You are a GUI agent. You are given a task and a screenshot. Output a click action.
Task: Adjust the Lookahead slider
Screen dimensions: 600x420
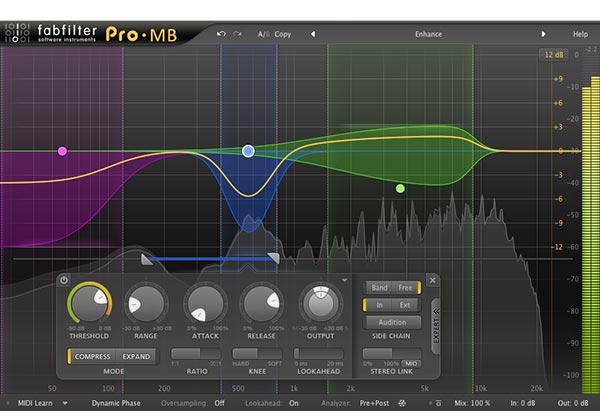click(x=318, y=354)
